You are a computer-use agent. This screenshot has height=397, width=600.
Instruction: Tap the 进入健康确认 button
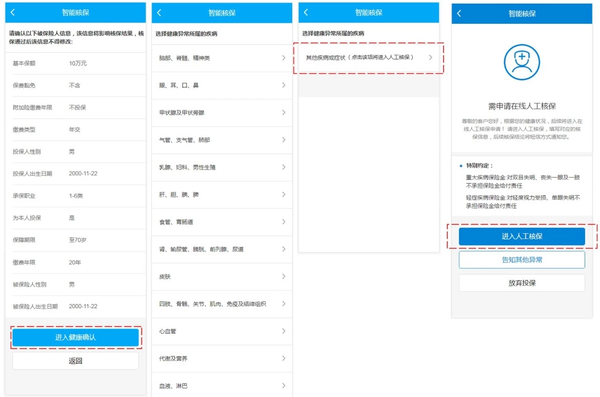click(x=76, y=337)
